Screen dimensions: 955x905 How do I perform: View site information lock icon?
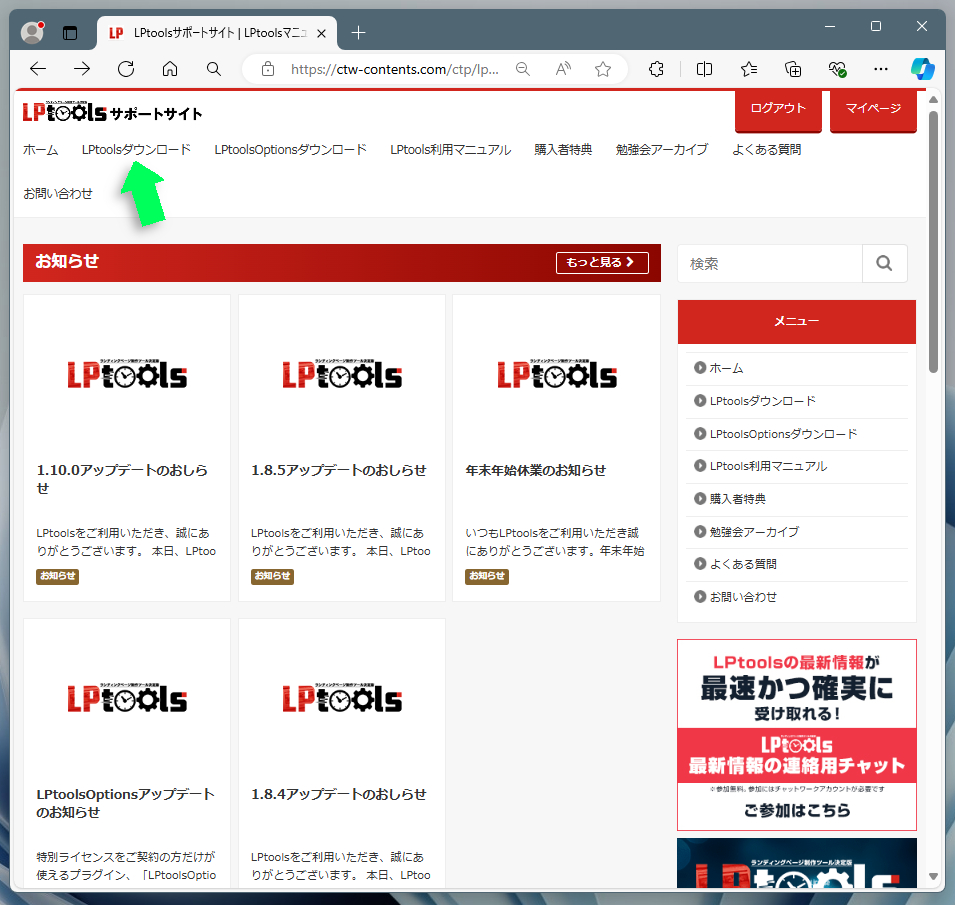pyautogui.click(x=268, y=69)
